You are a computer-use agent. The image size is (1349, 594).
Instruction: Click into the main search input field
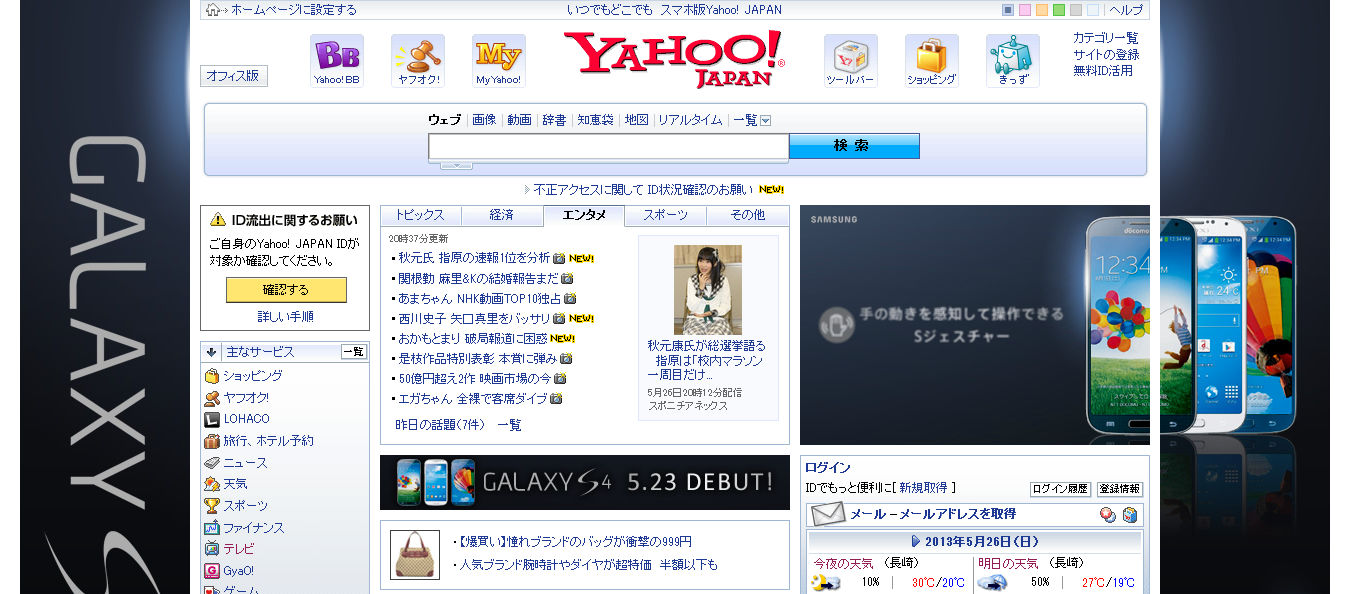pos(609,147)
